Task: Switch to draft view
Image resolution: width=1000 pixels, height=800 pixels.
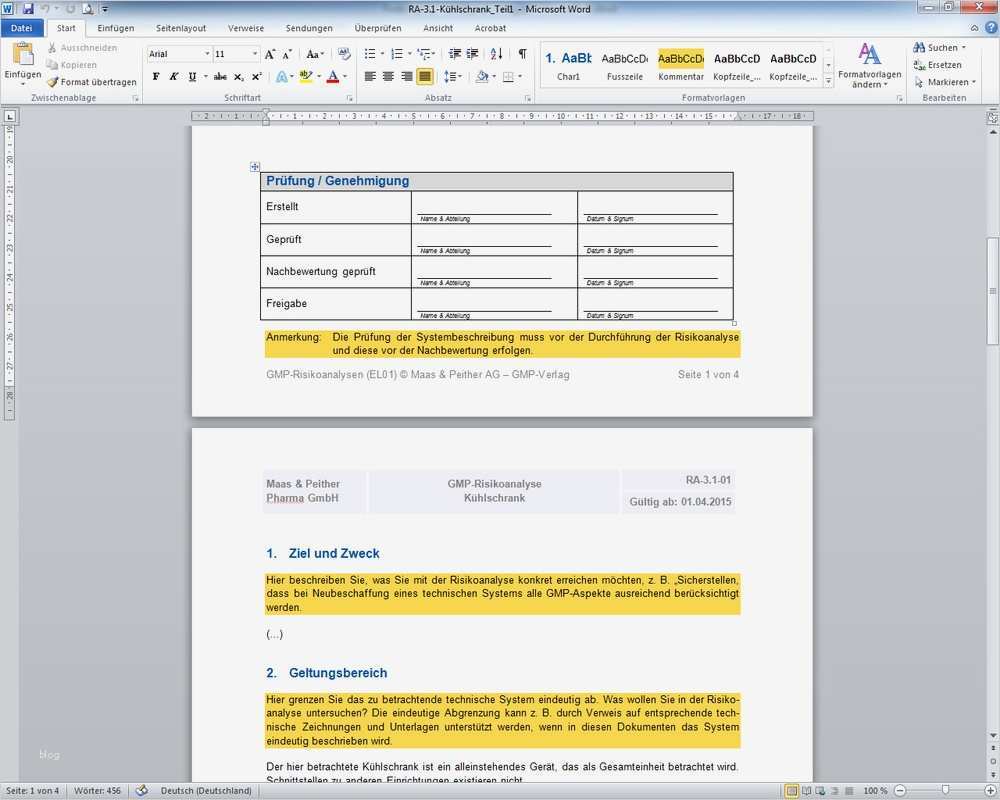Action: pyautogui.click(x=849, y=791)
